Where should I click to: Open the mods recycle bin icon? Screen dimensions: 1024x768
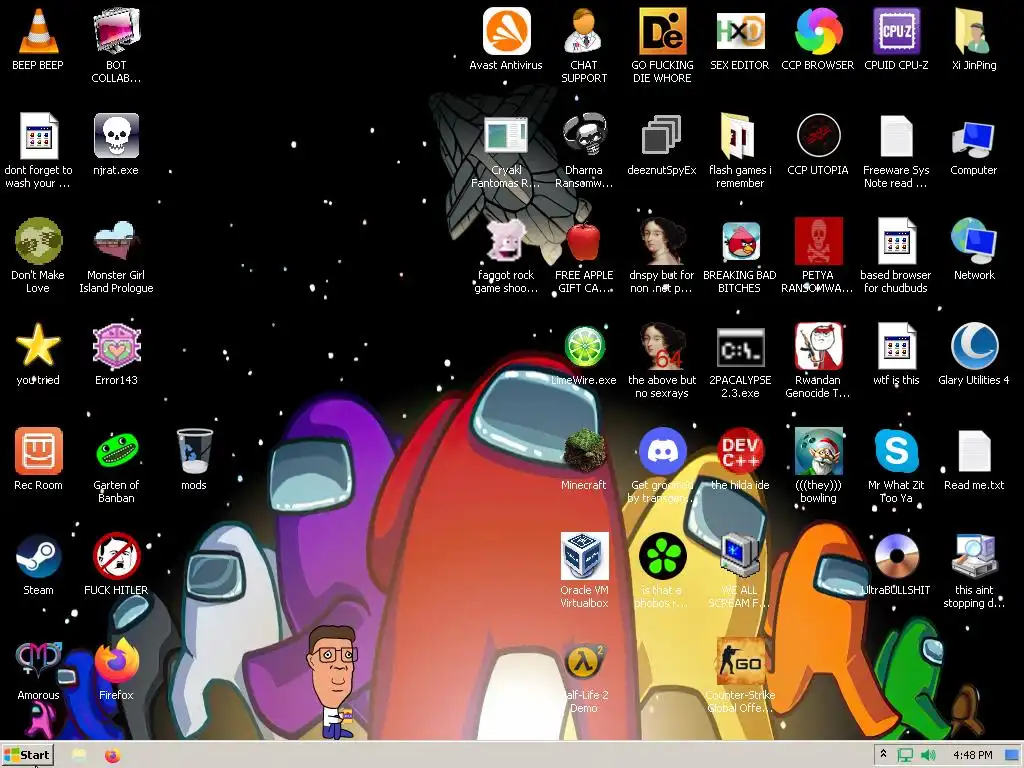(194, 451)
